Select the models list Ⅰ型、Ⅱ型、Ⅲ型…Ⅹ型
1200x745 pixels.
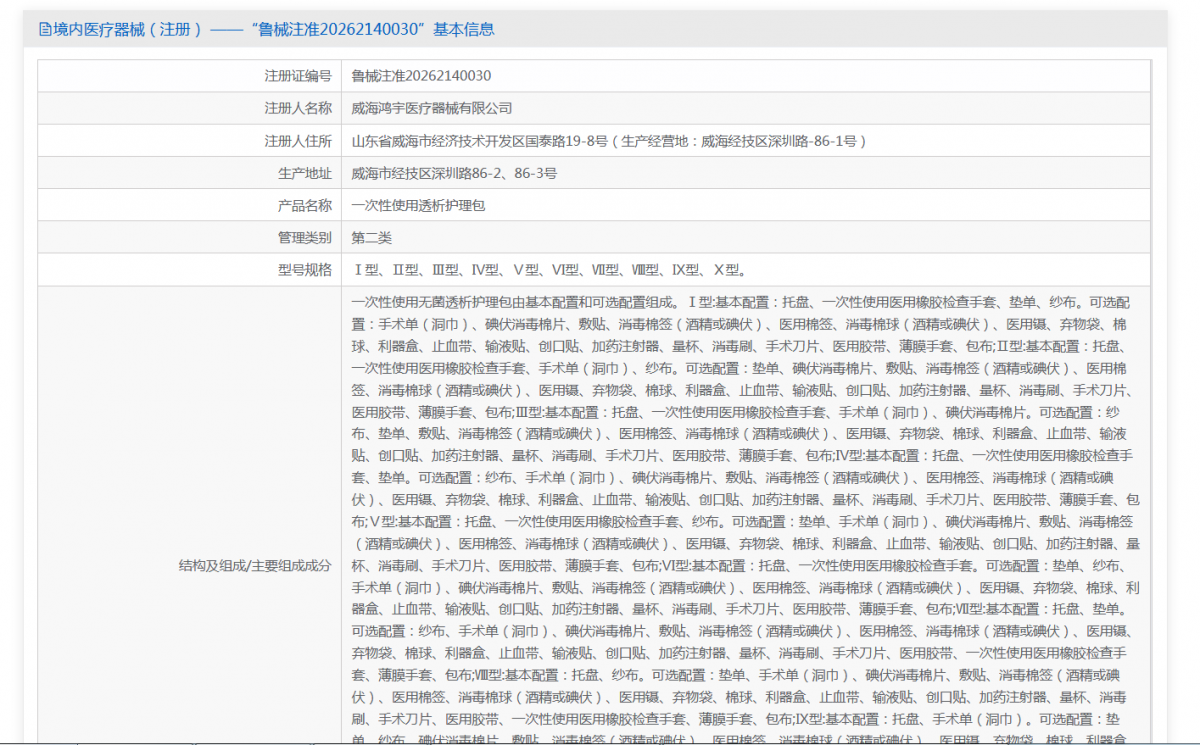550,270
